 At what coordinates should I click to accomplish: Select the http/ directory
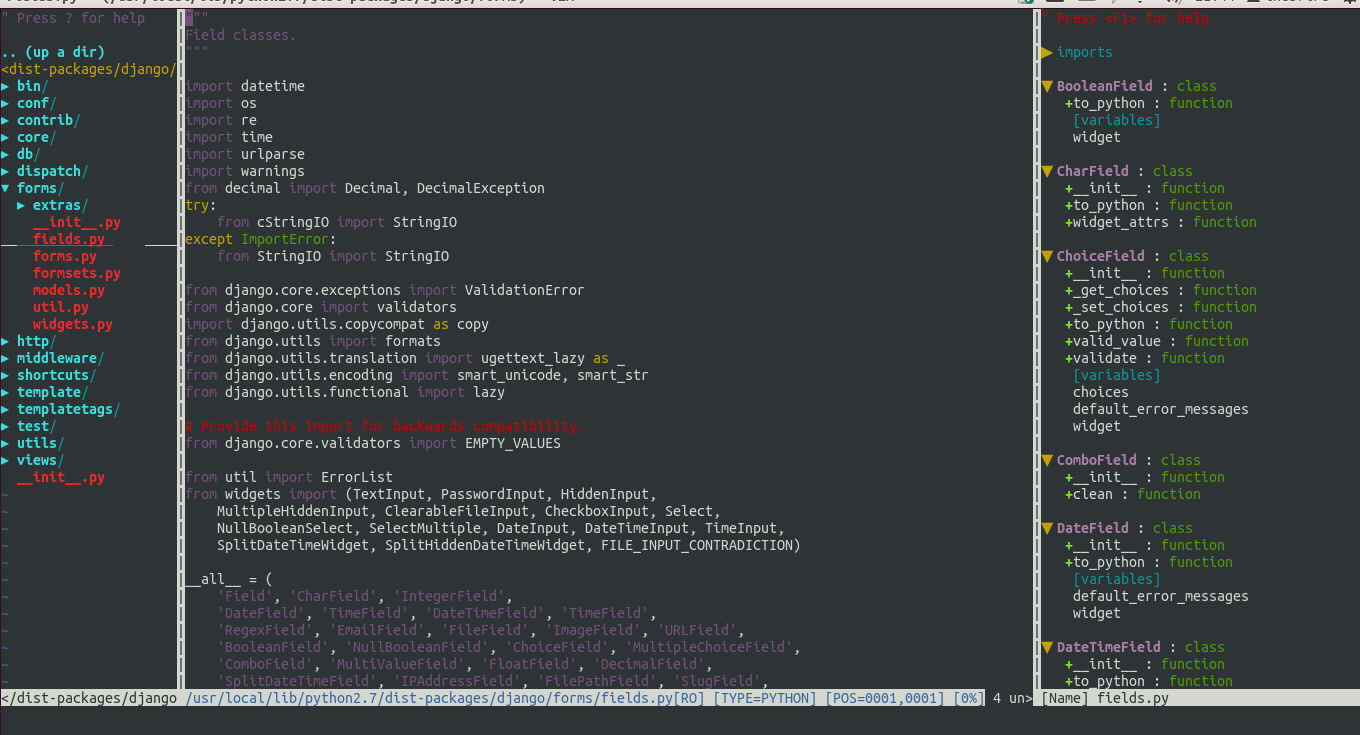tap(37, 341)
